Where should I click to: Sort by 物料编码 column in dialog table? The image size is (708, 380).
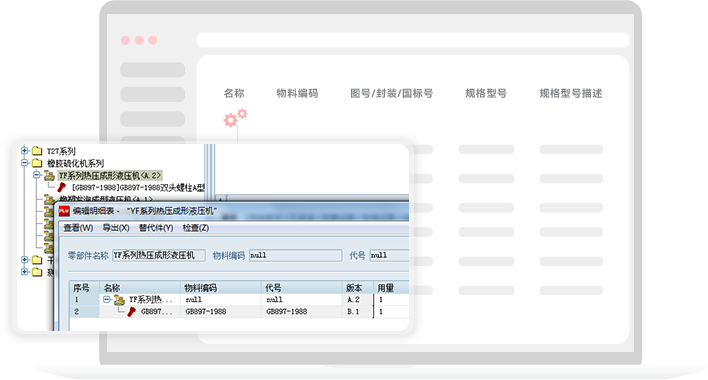point(221,287)
